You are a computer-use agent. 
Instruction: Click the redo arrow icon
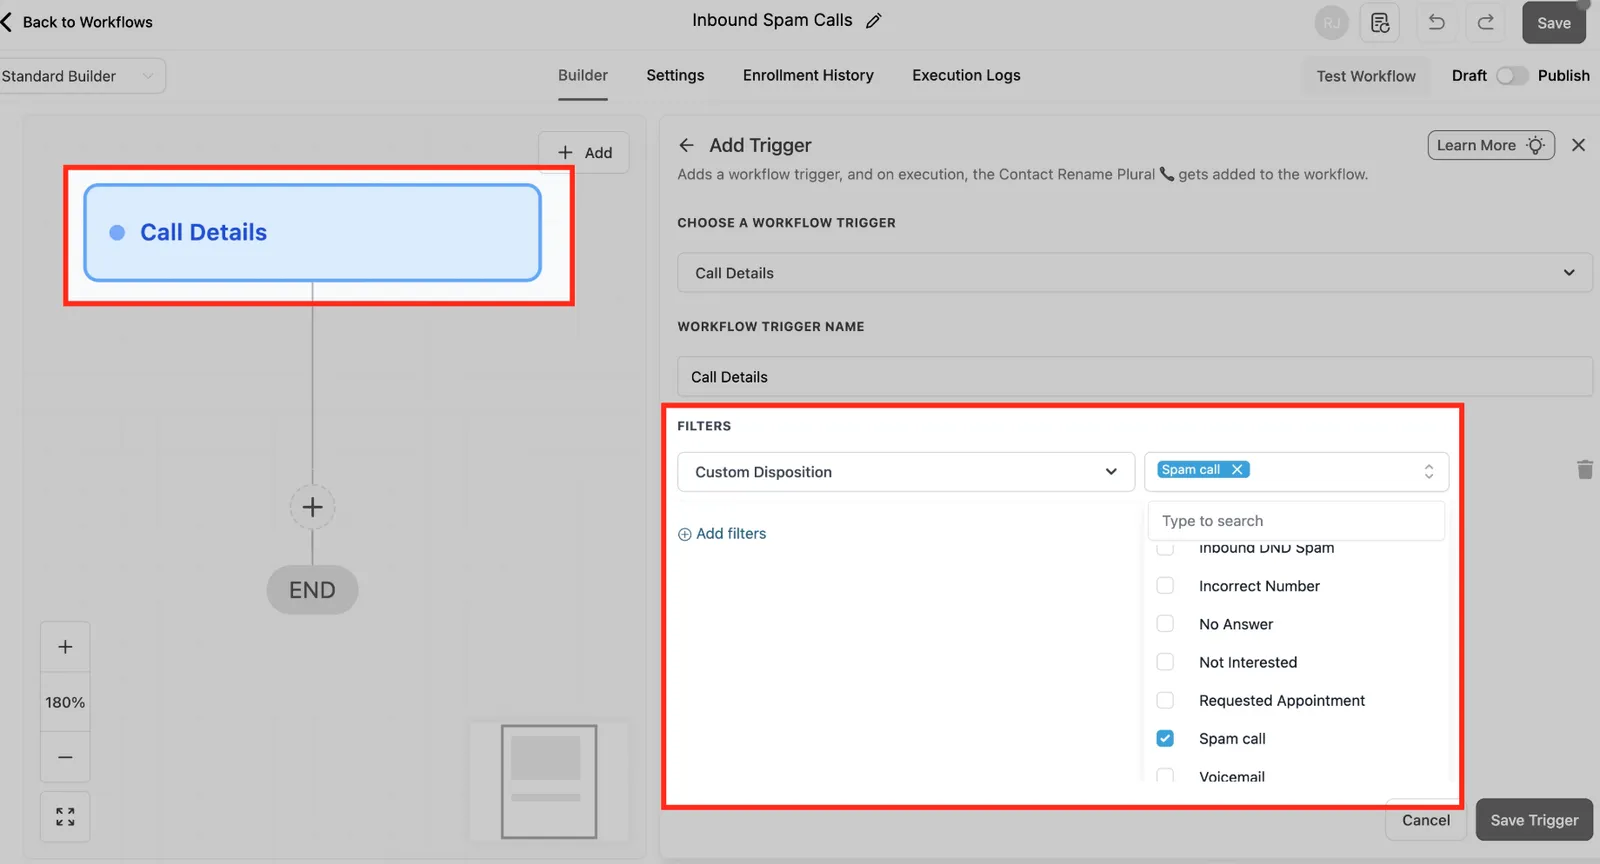tap(1486, 22)
